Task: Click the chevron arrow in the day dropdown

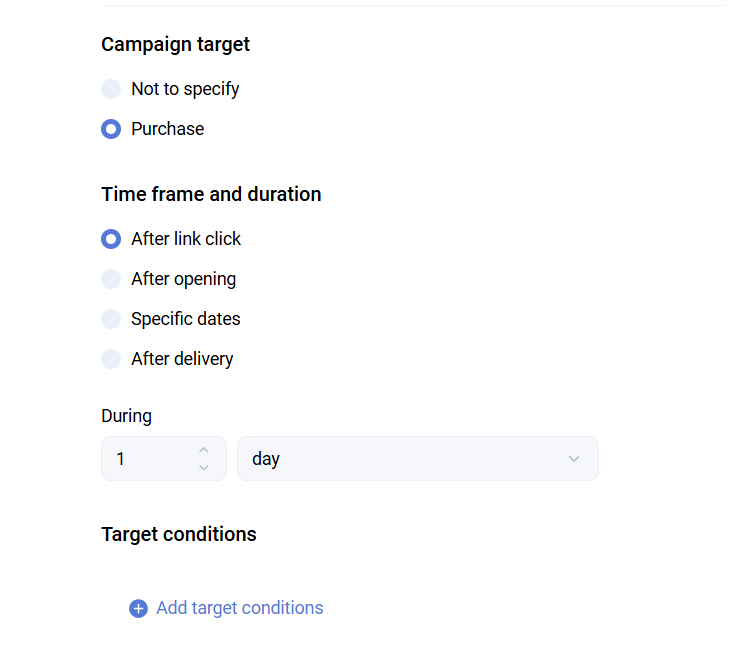Action: click(574, 459)
